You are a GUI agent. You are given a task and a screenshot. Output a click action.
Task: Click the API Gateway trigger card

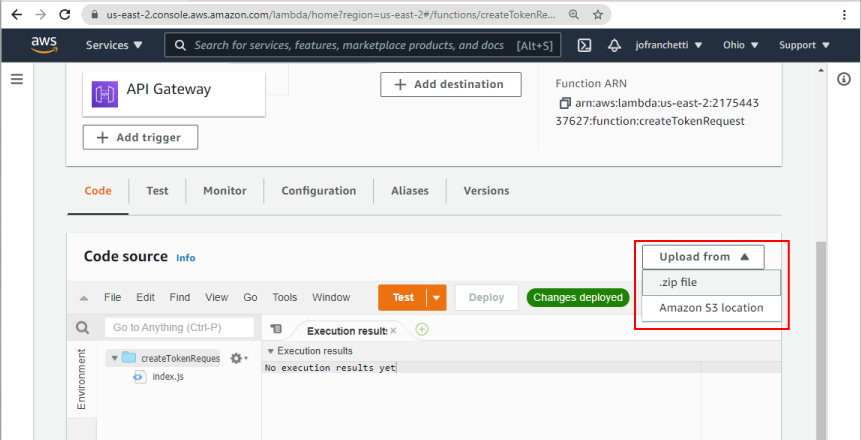tap(174, 94)
